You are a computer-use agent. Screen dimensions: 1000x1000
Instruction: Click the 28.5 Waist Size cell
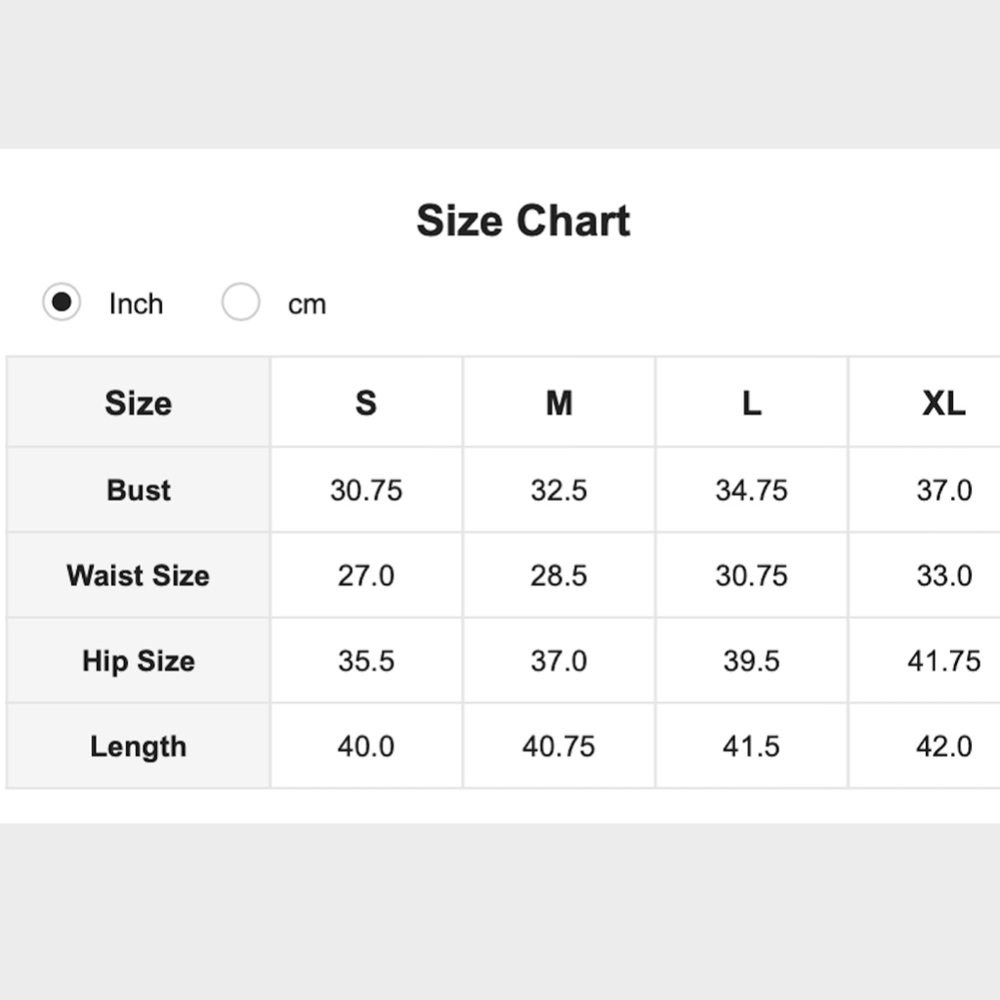click(559, 576)
